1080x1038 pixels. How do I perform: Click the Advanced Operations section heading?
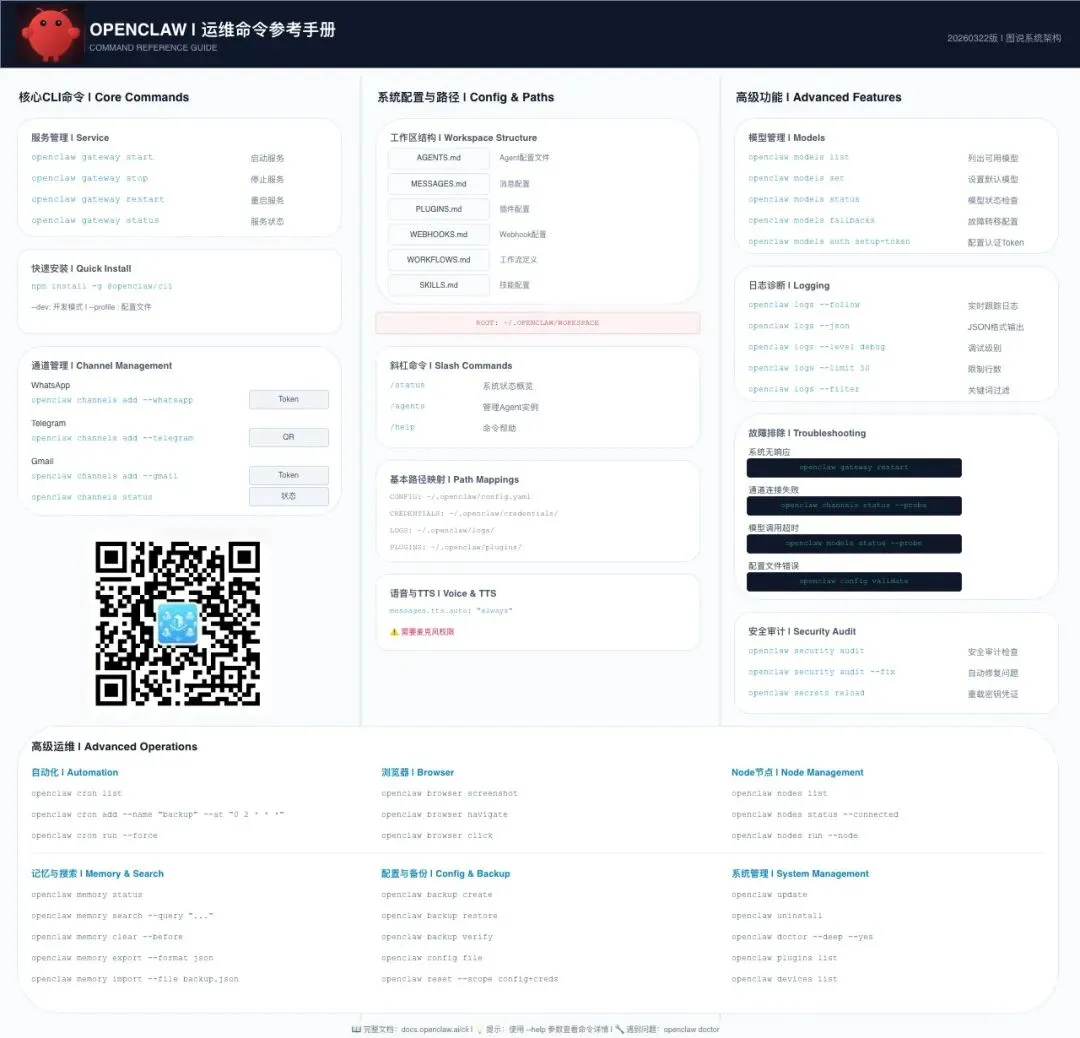114,747
